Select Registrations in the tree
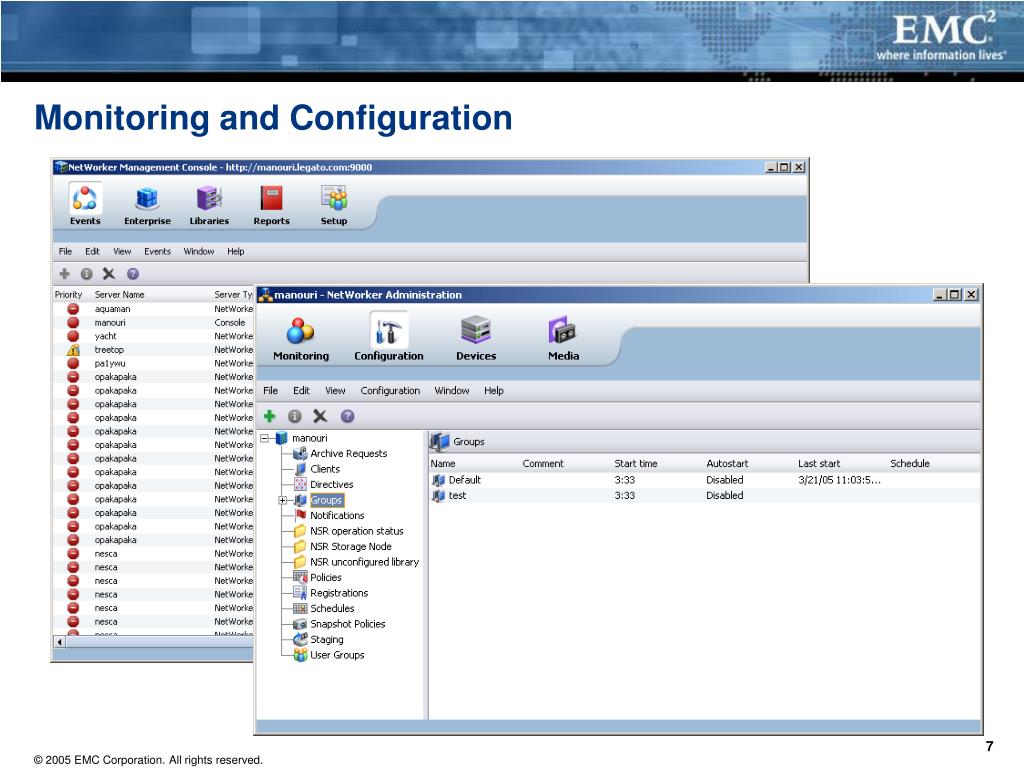 click(339, 593)
